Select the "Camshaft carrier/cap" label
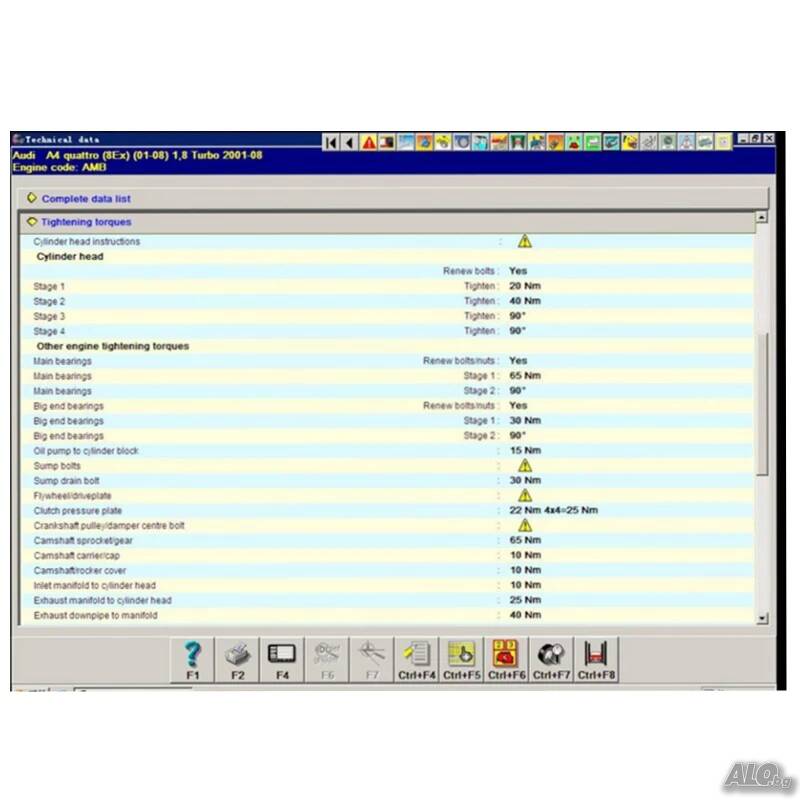Viewport: 800px width, 800px height. click(77, 556)
